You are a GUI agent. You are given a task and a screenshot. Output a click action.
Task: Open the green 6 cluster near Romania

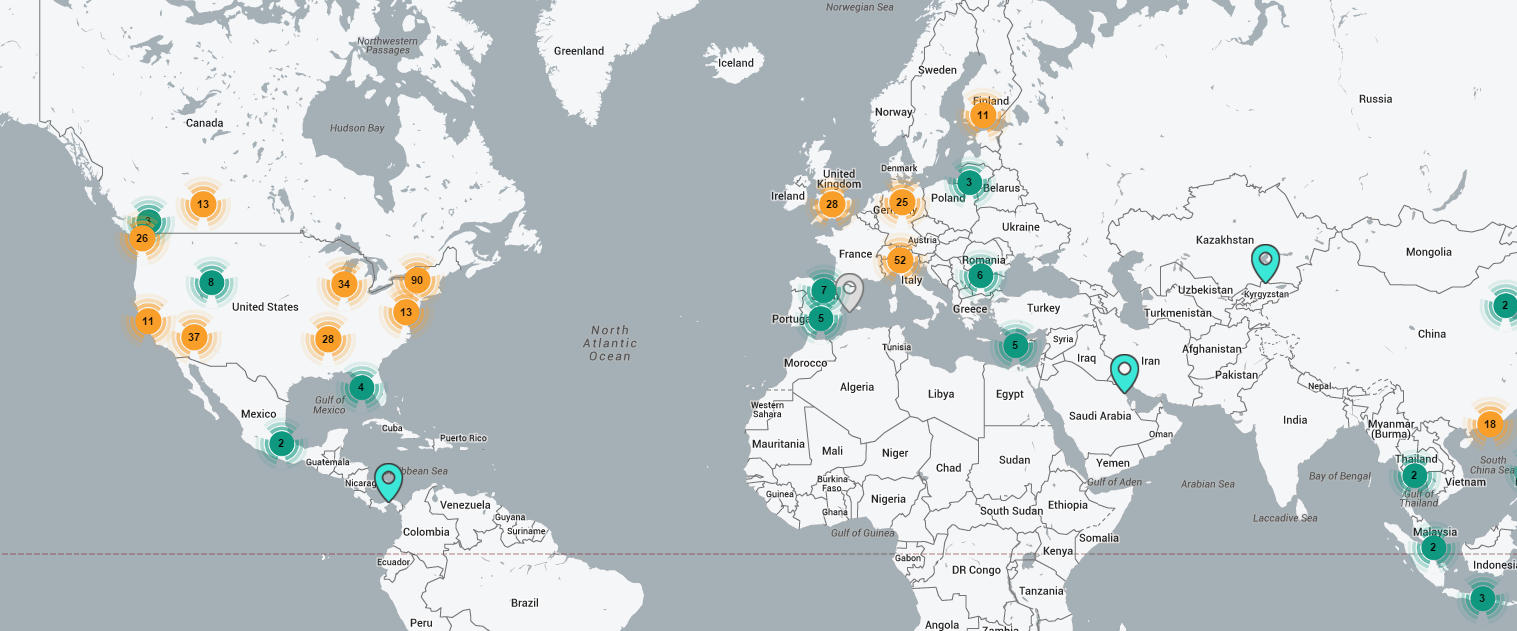pyautogui.click(x=980, y=275)
